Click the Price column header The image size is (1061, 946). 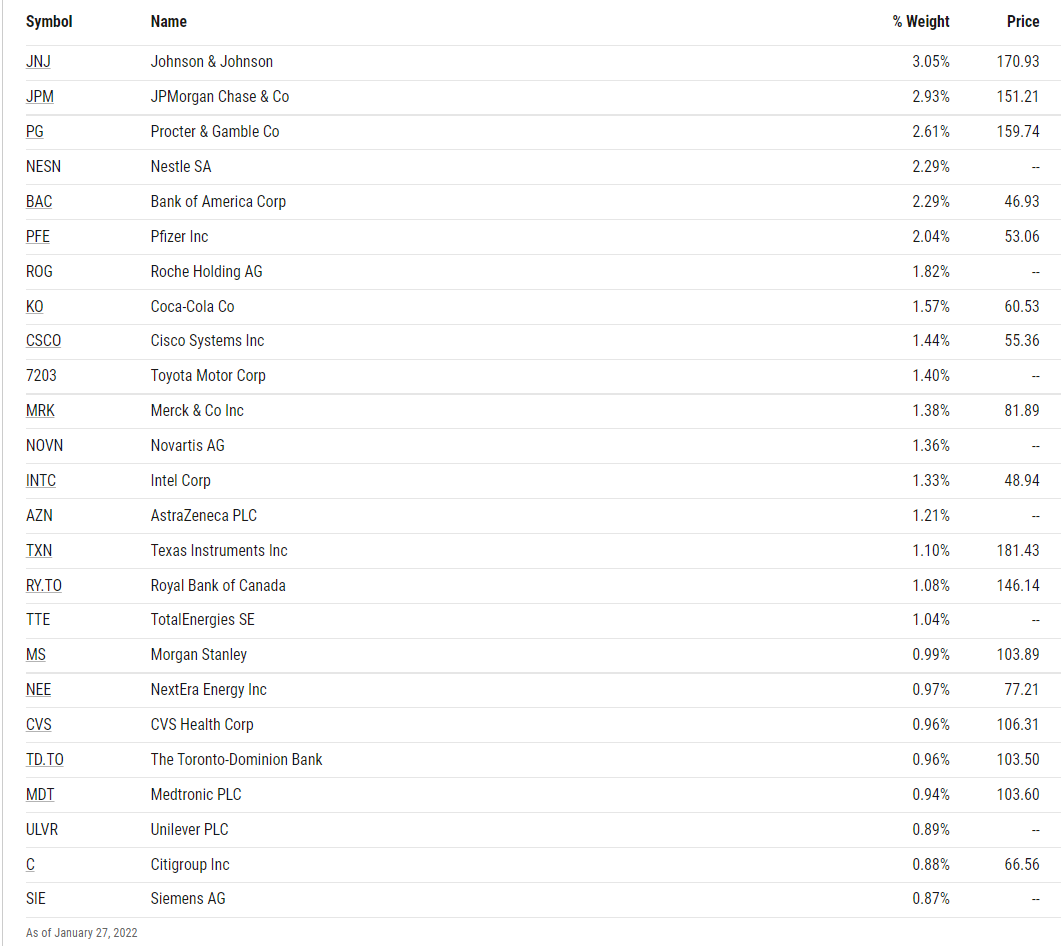[x=1023, y=22]
